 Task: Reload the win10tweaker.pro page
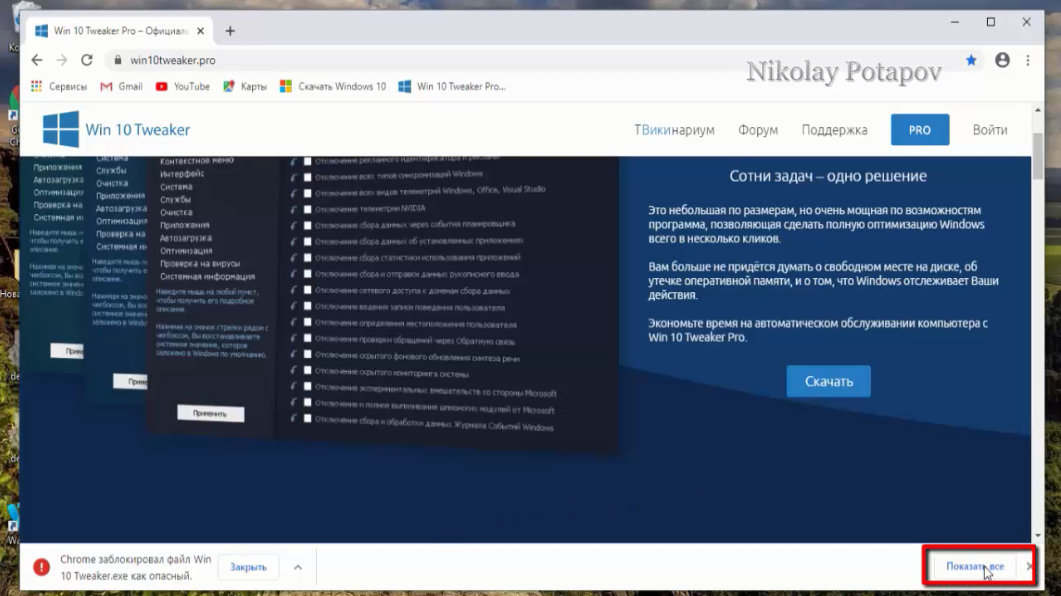pos(87,60)
